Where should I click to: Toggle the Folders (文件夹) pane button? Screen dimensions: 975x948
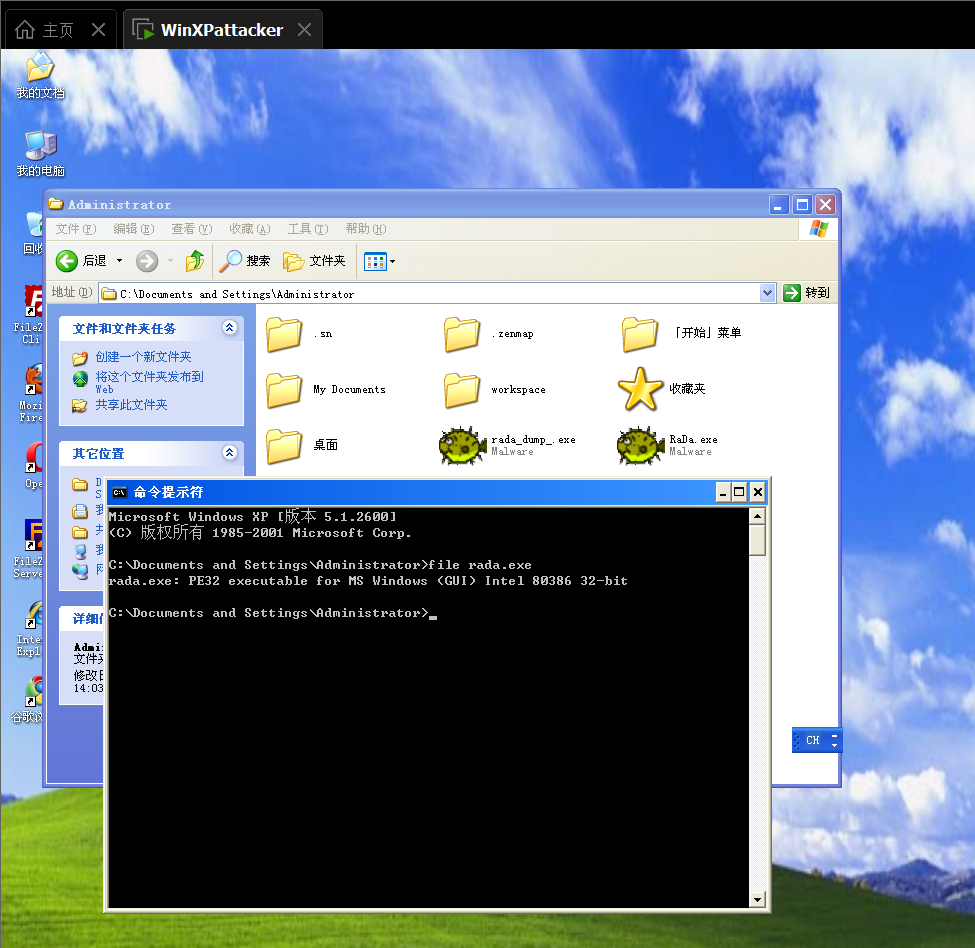coord(314,260)
